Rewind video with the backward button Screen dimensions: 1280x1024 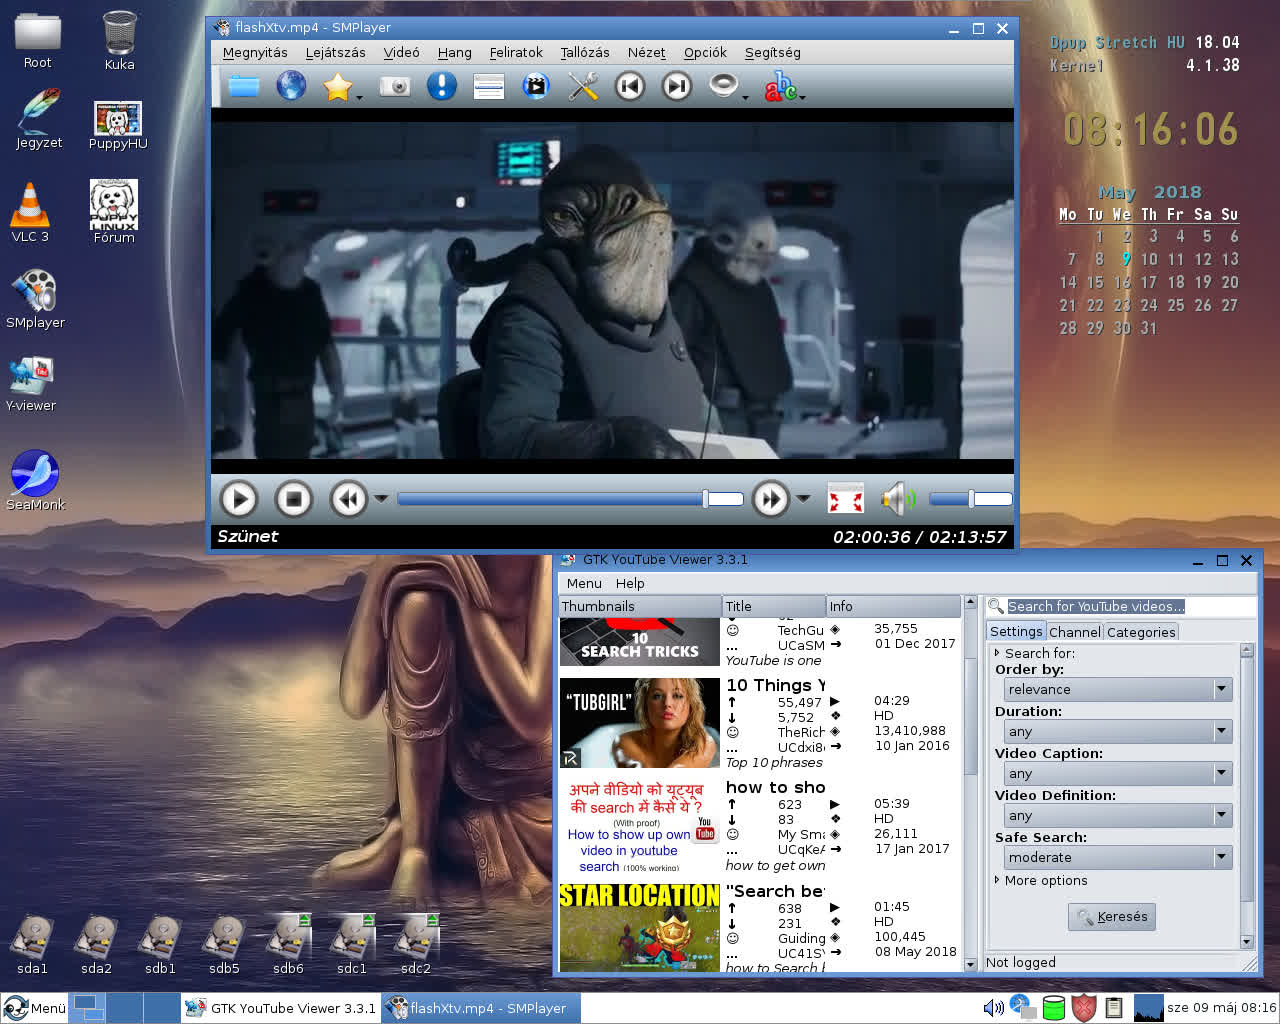click(348, 498)
